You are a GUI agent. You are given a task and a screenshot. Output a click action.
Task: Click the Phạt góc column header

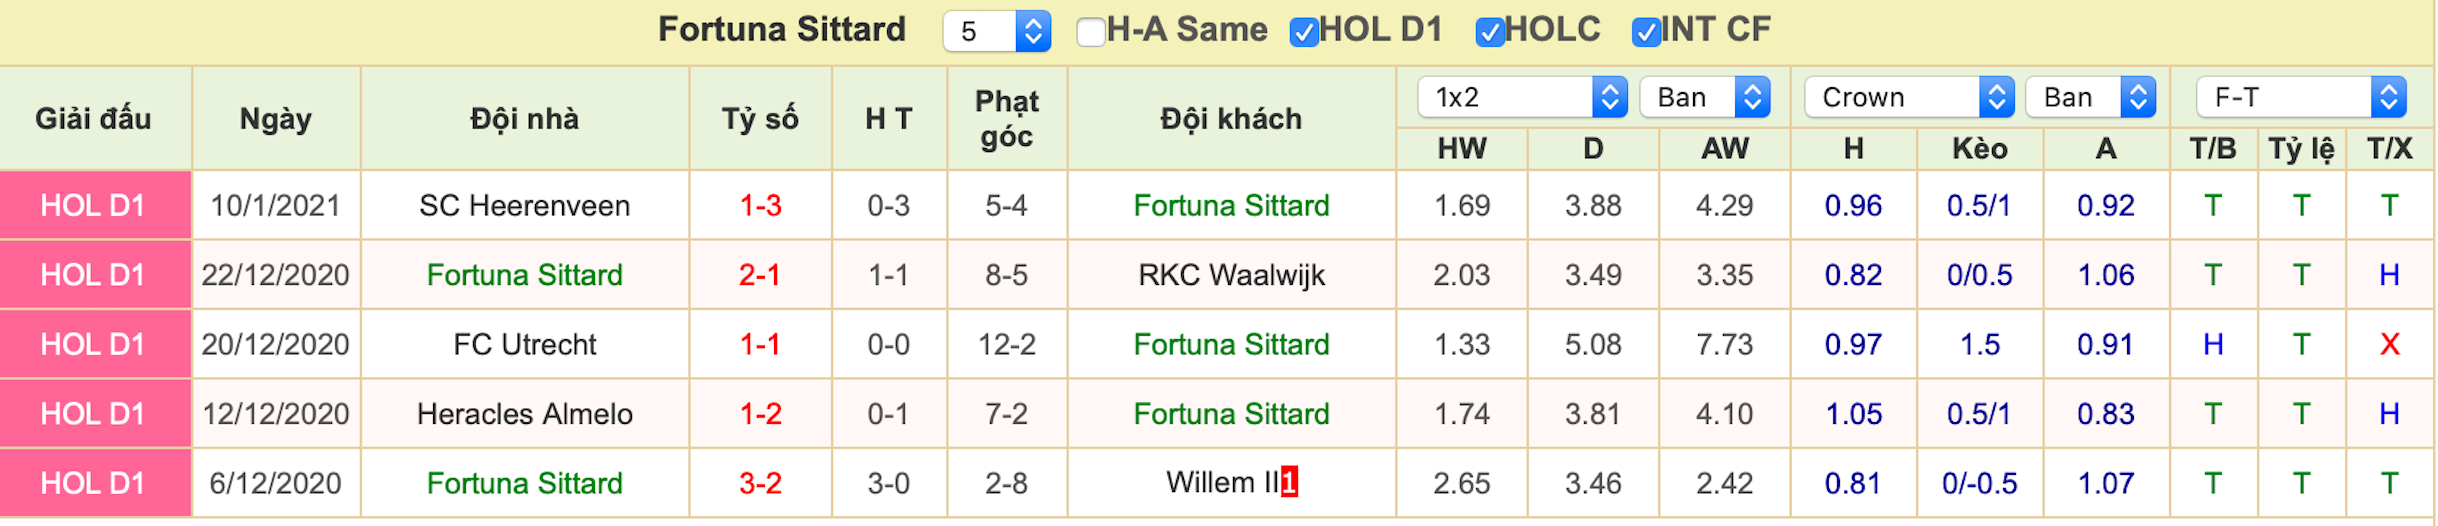[x=1007, y=118]
